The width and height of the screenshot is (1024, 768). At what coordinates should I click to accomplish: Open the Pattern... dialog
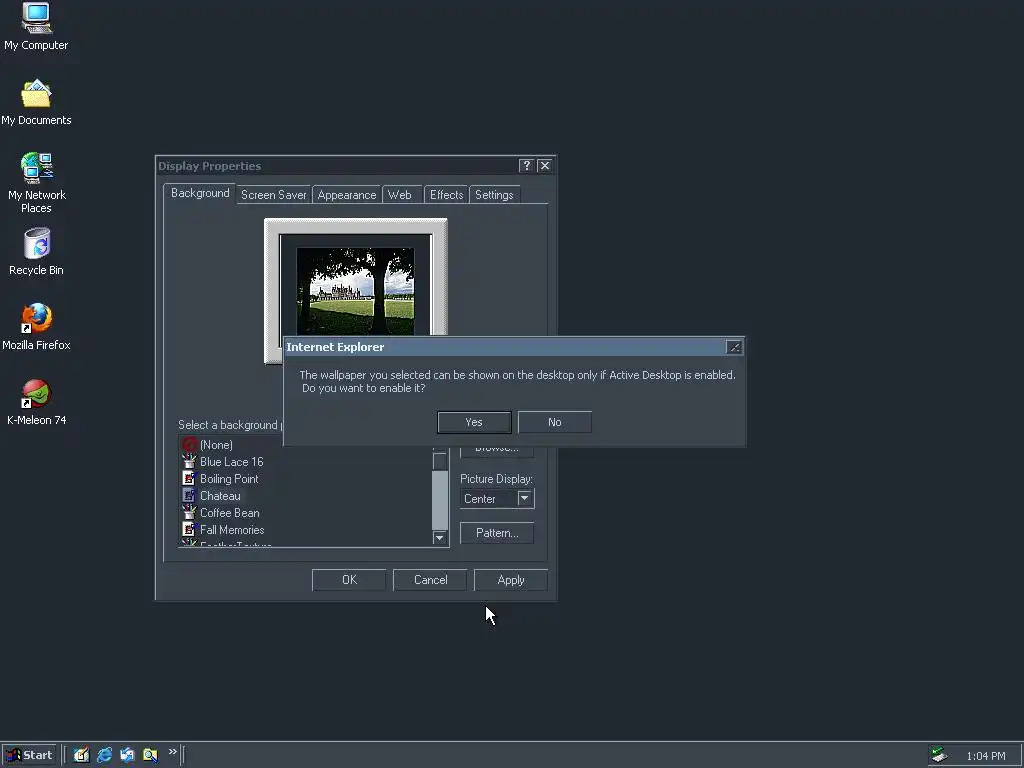coord(497,533)
